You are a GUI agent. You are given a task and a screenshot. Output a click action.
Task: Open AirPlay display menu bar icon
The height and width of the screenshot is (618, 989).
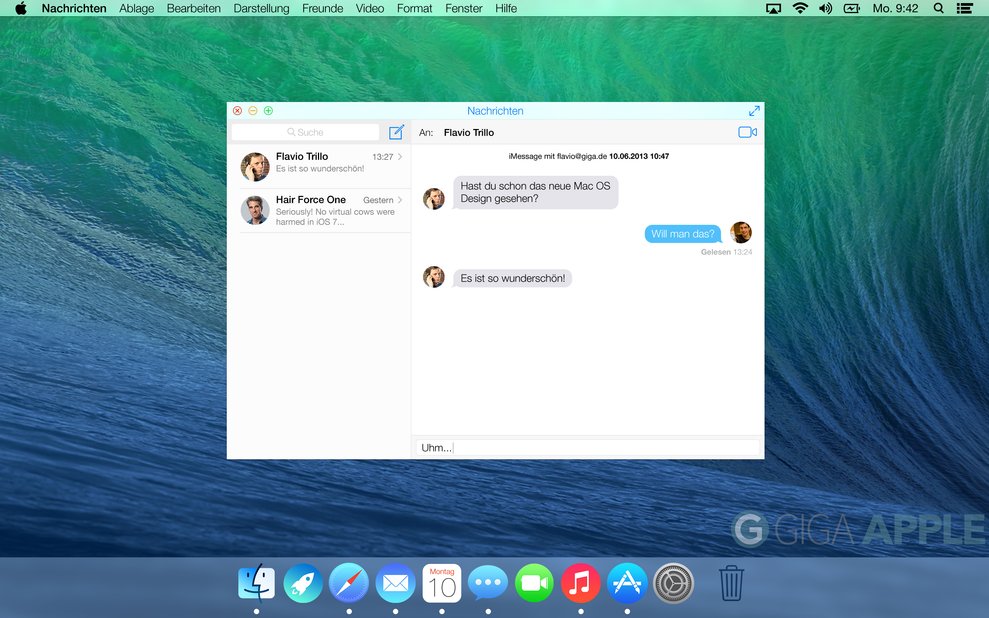click(x=773, y=8)
